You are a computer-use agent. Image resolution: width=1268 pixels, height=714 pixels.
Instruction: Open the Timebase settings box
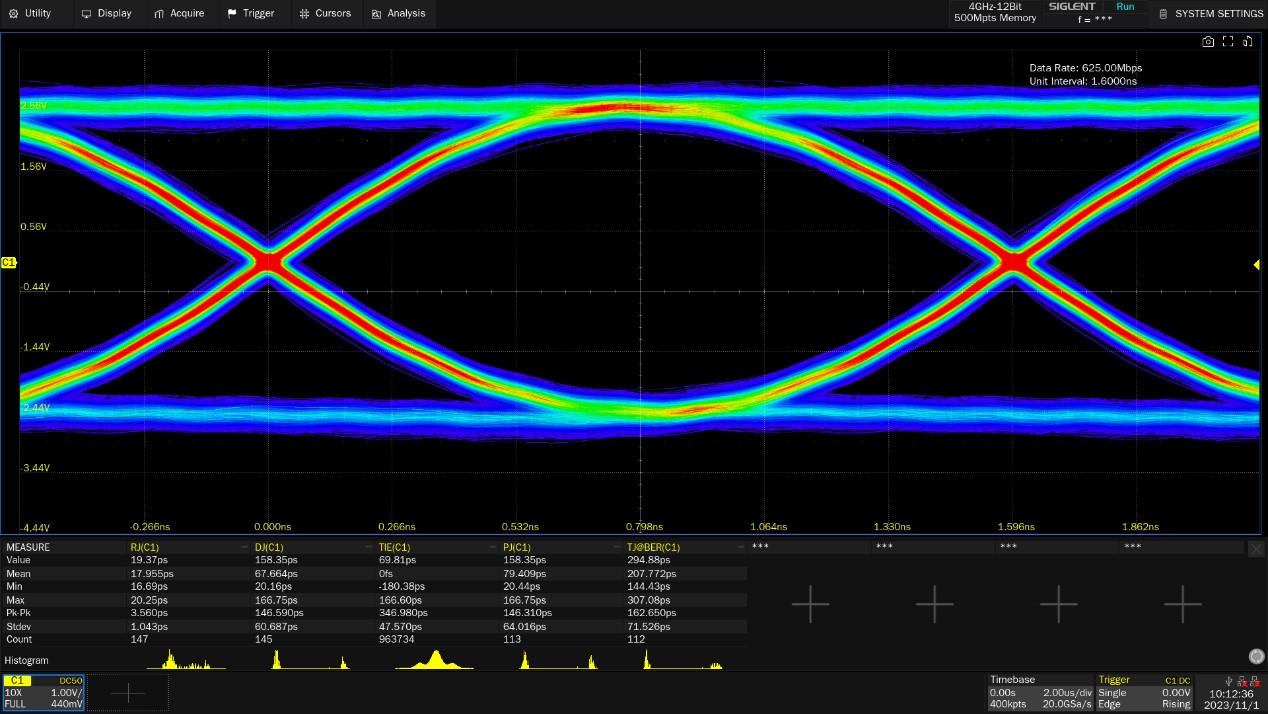tap(1040, 692)
